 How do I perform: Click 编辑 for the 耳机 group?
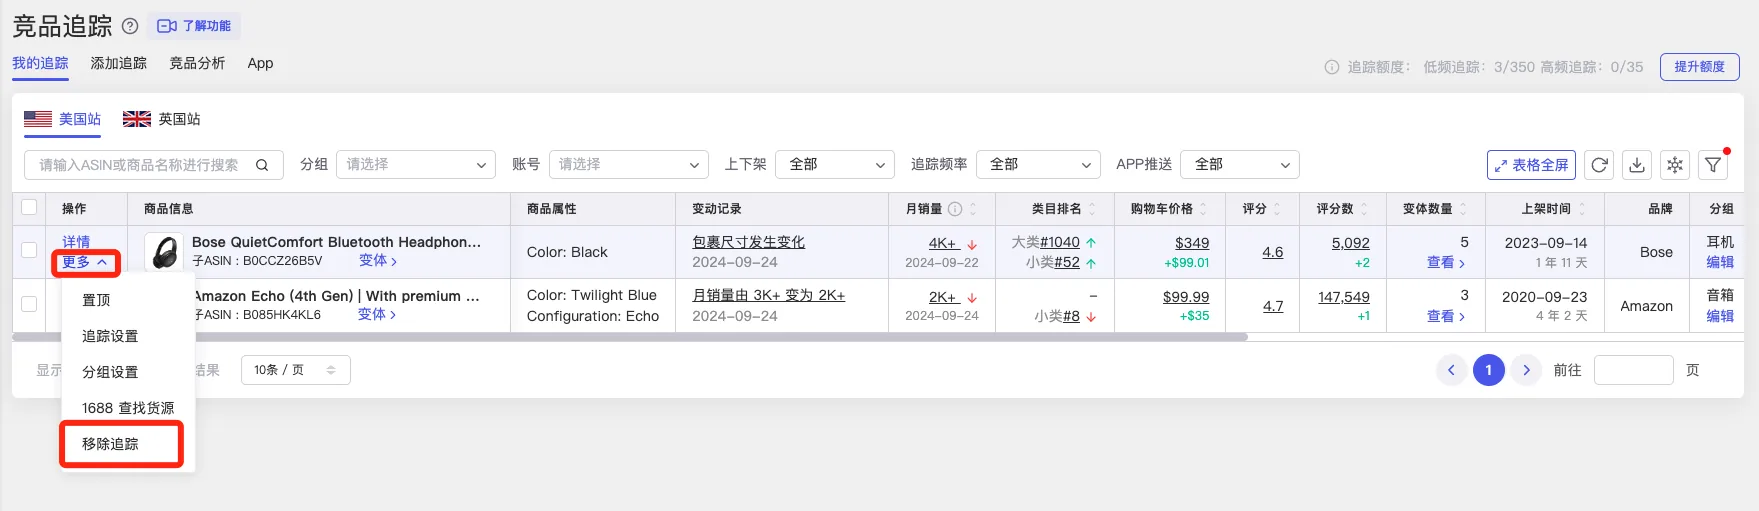pyautogui.click(x=1720, y=262)
